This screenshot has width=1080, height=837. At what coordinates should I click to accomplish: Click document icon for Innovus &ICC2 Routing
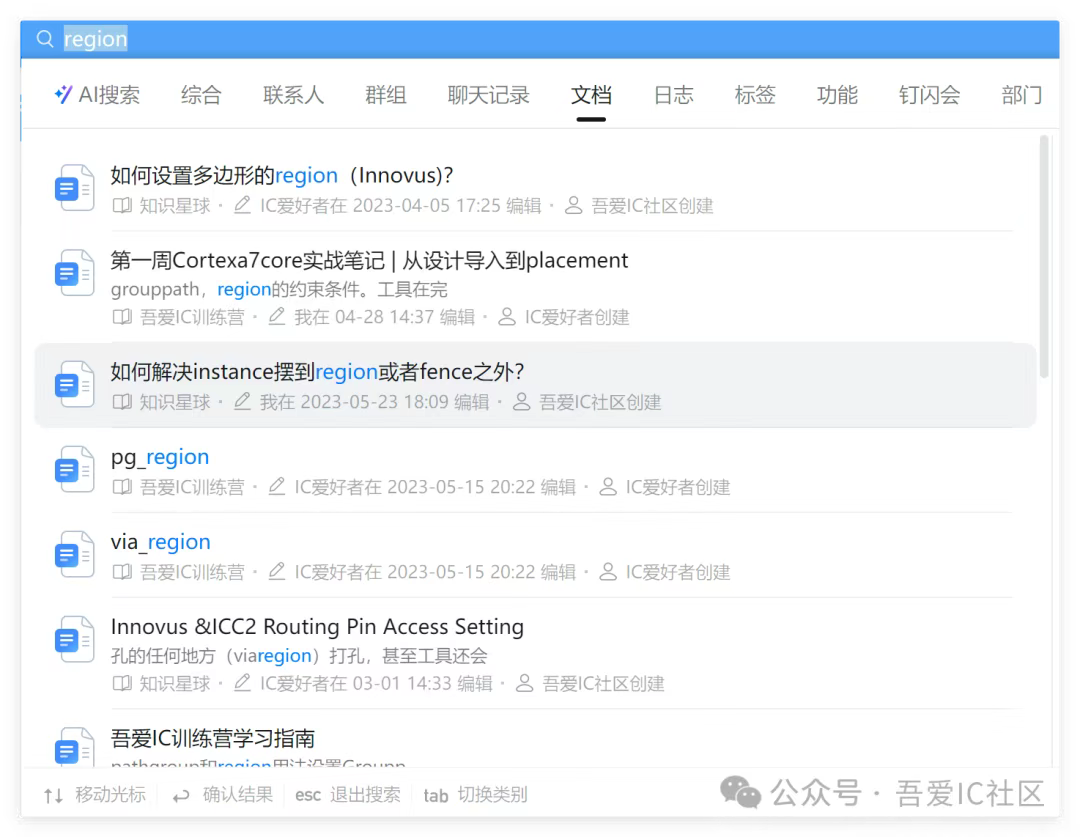click(x=74, y=639)
